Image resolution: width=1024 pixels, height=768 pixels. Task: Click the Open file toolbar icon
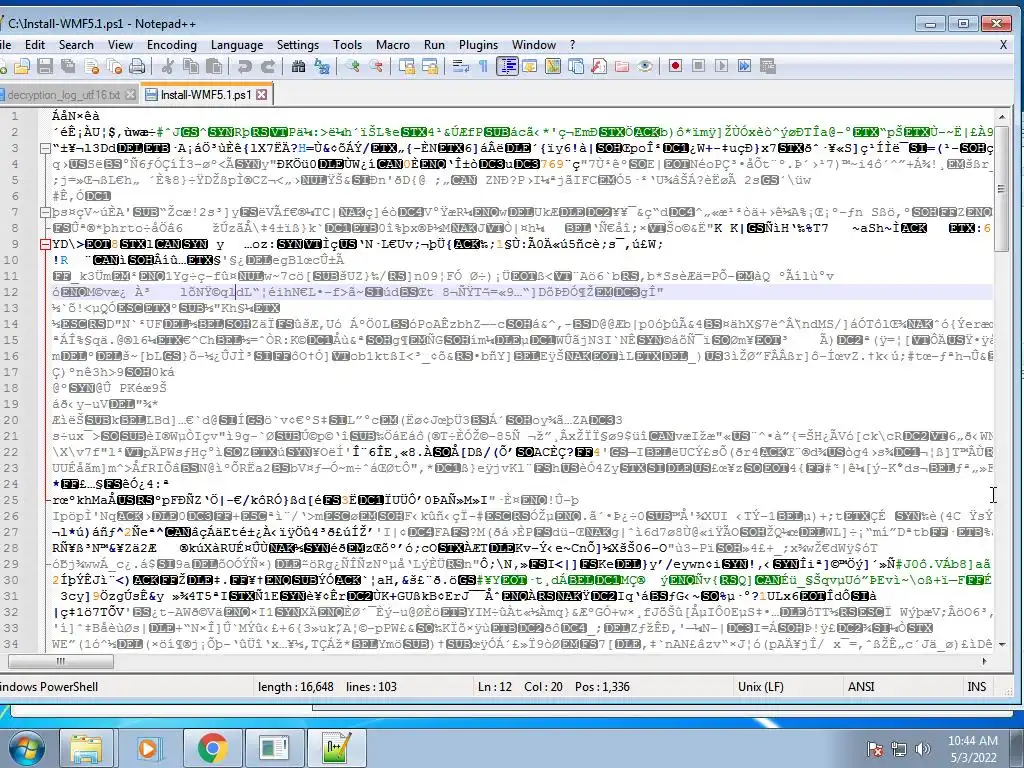click(x=22, y=66)
